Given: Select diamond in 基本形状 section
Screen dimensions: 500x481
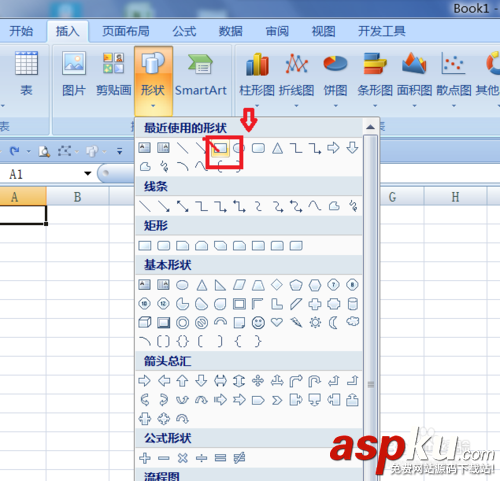Looking at the screenshot, I should tap(277, 285).
